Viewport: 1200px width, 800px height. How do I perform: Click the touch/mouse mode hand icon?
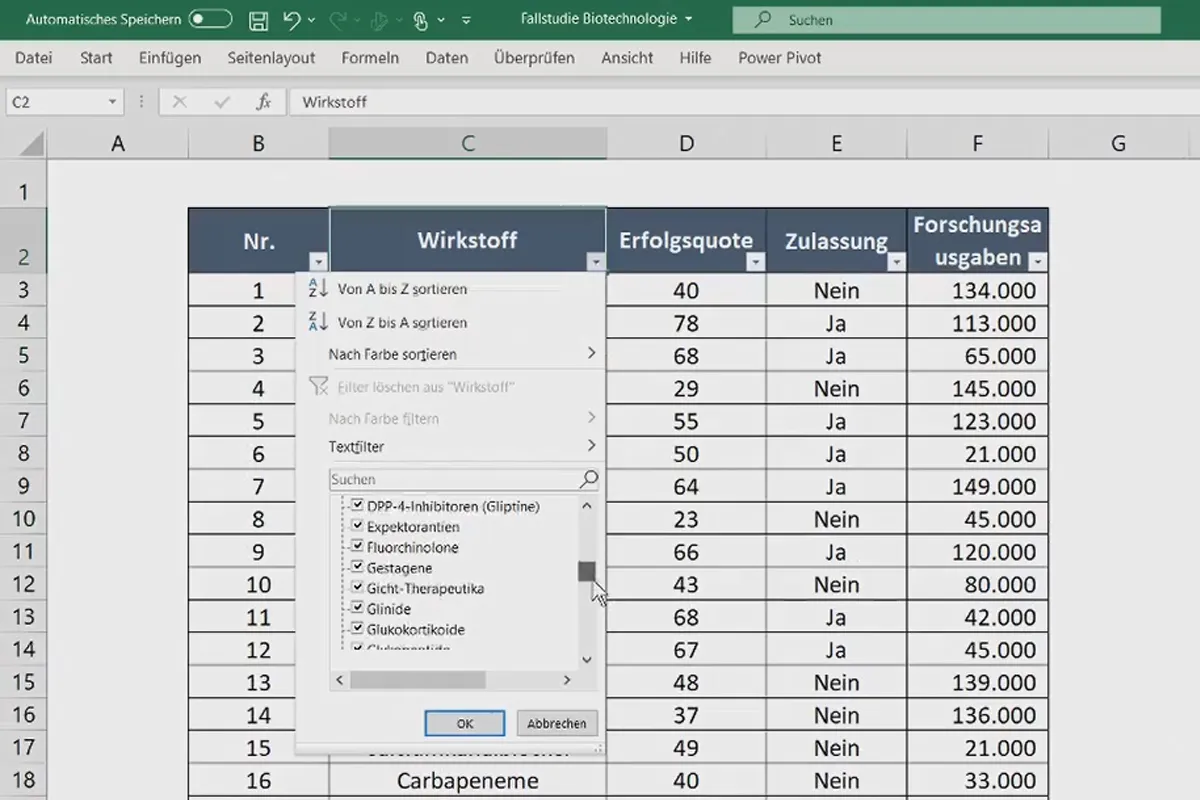coord(420,20)
